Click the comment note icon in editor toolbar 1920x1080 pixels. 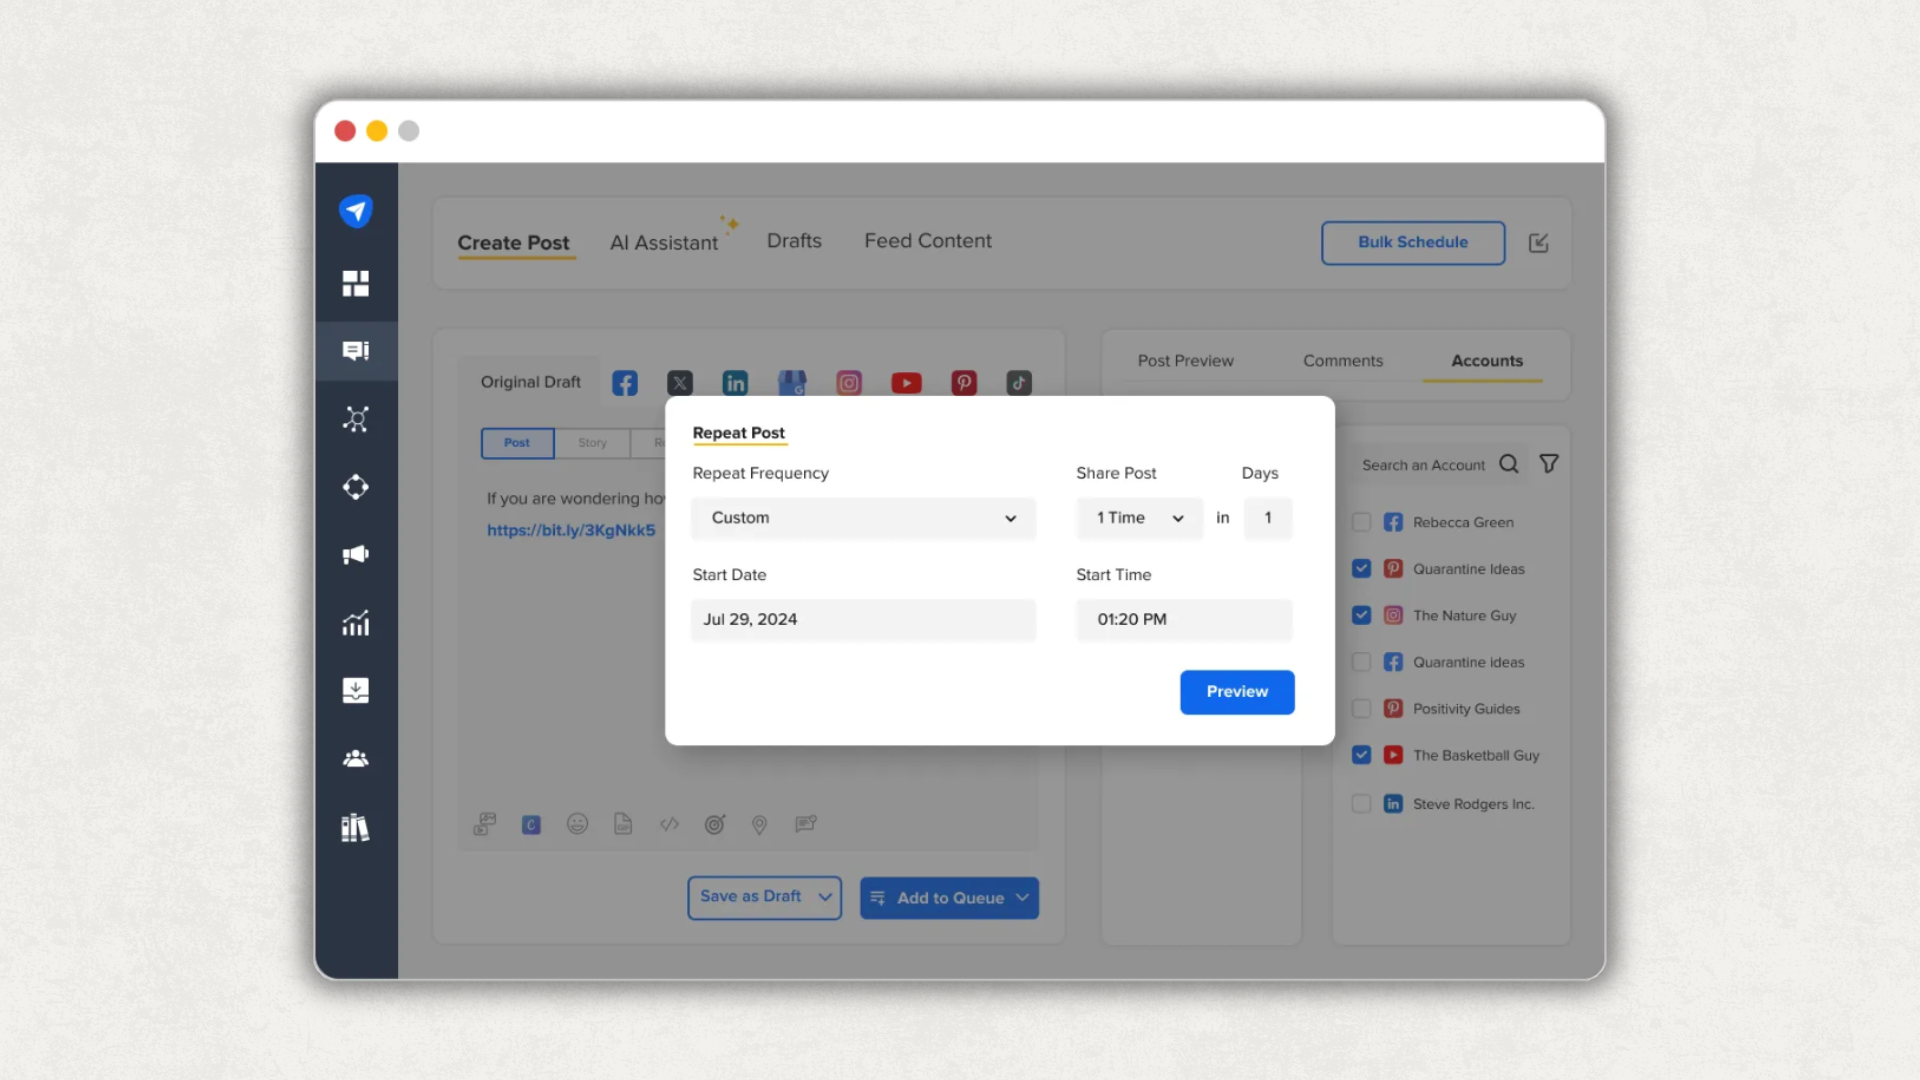click(x=806, y=824)
